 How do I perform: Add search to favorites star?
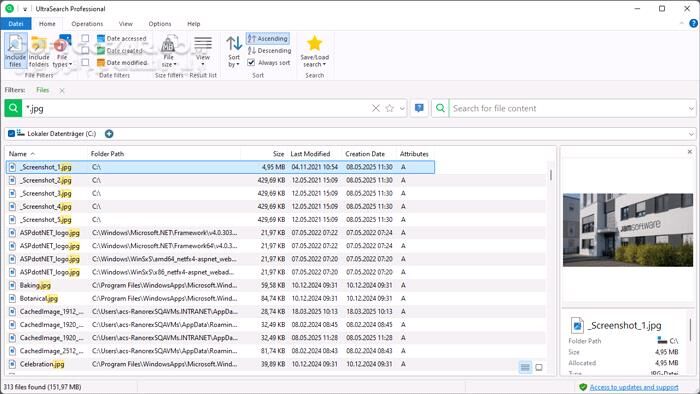(390, 108)
